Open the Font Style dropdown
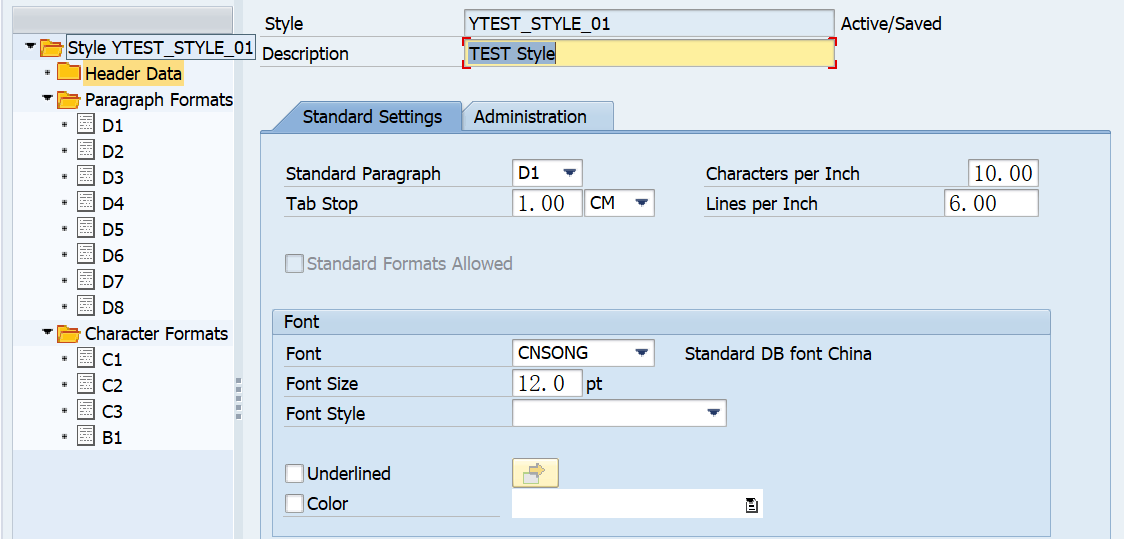Viewport: 1124px width, 539px height. coord(714,413)
